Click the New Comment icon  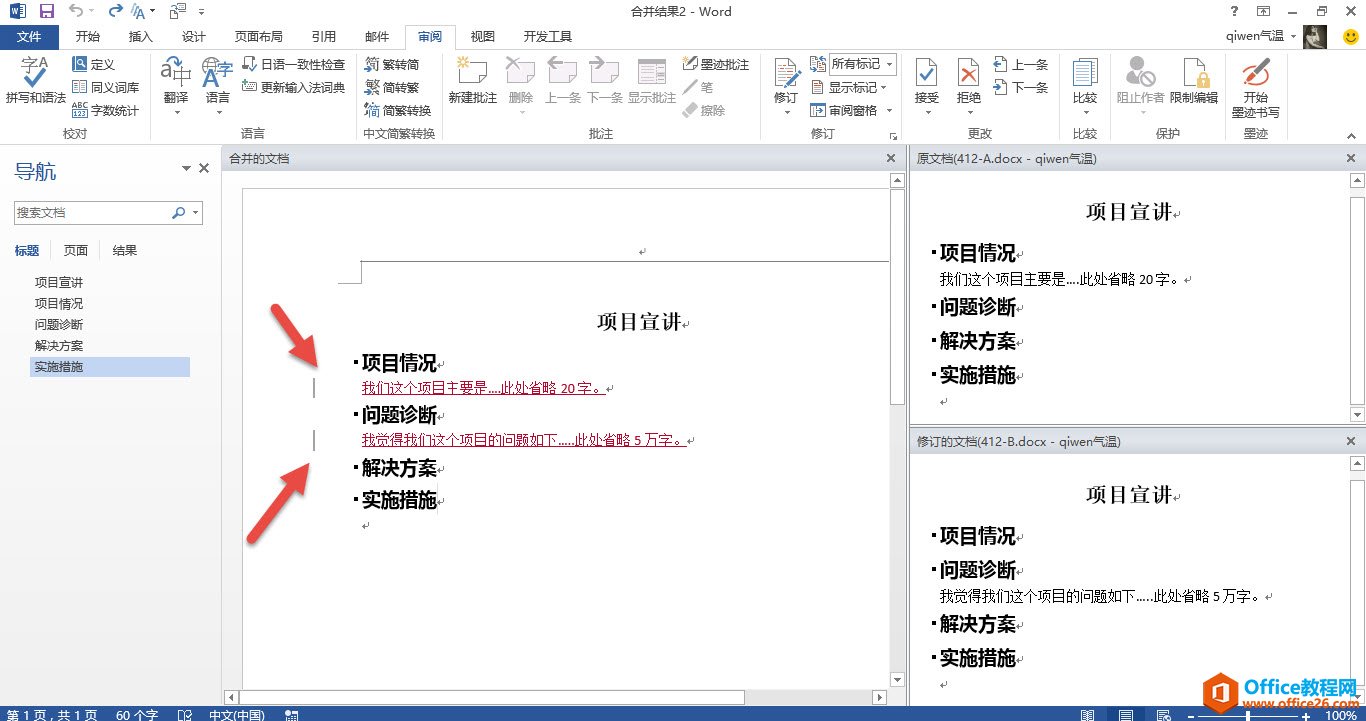(x=472, y=80)
